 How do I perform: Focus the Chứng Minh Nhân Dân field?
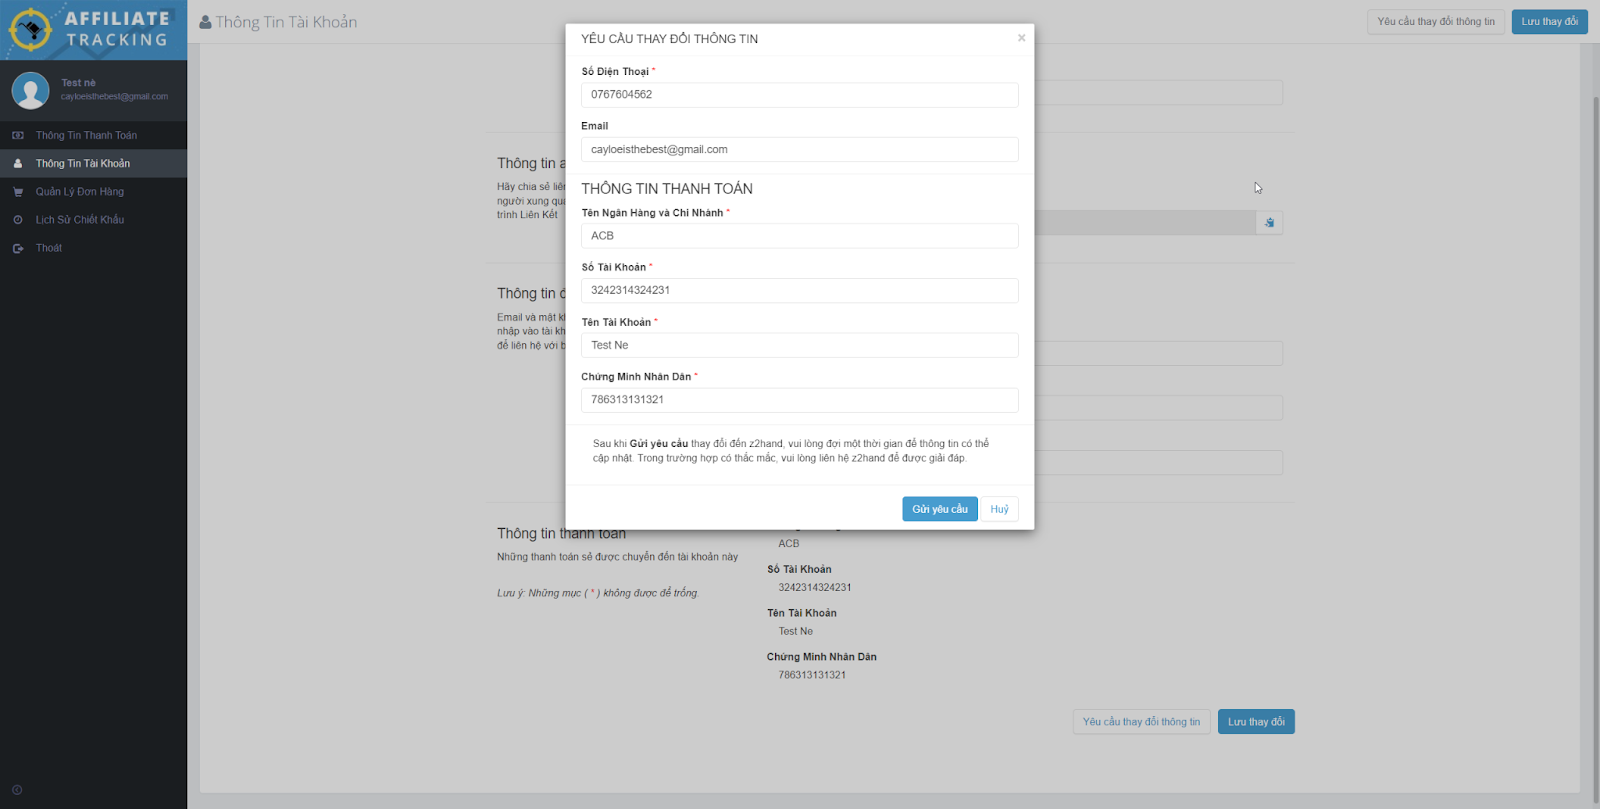point(800,400)
